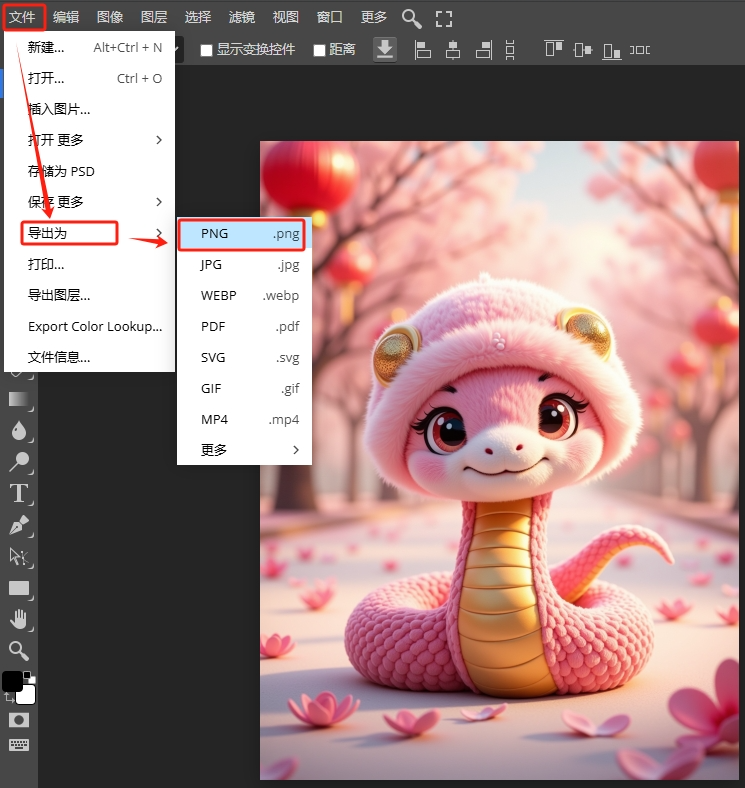
Task: Export as WEBP from the submenu
Action: (x=244, y=296)
